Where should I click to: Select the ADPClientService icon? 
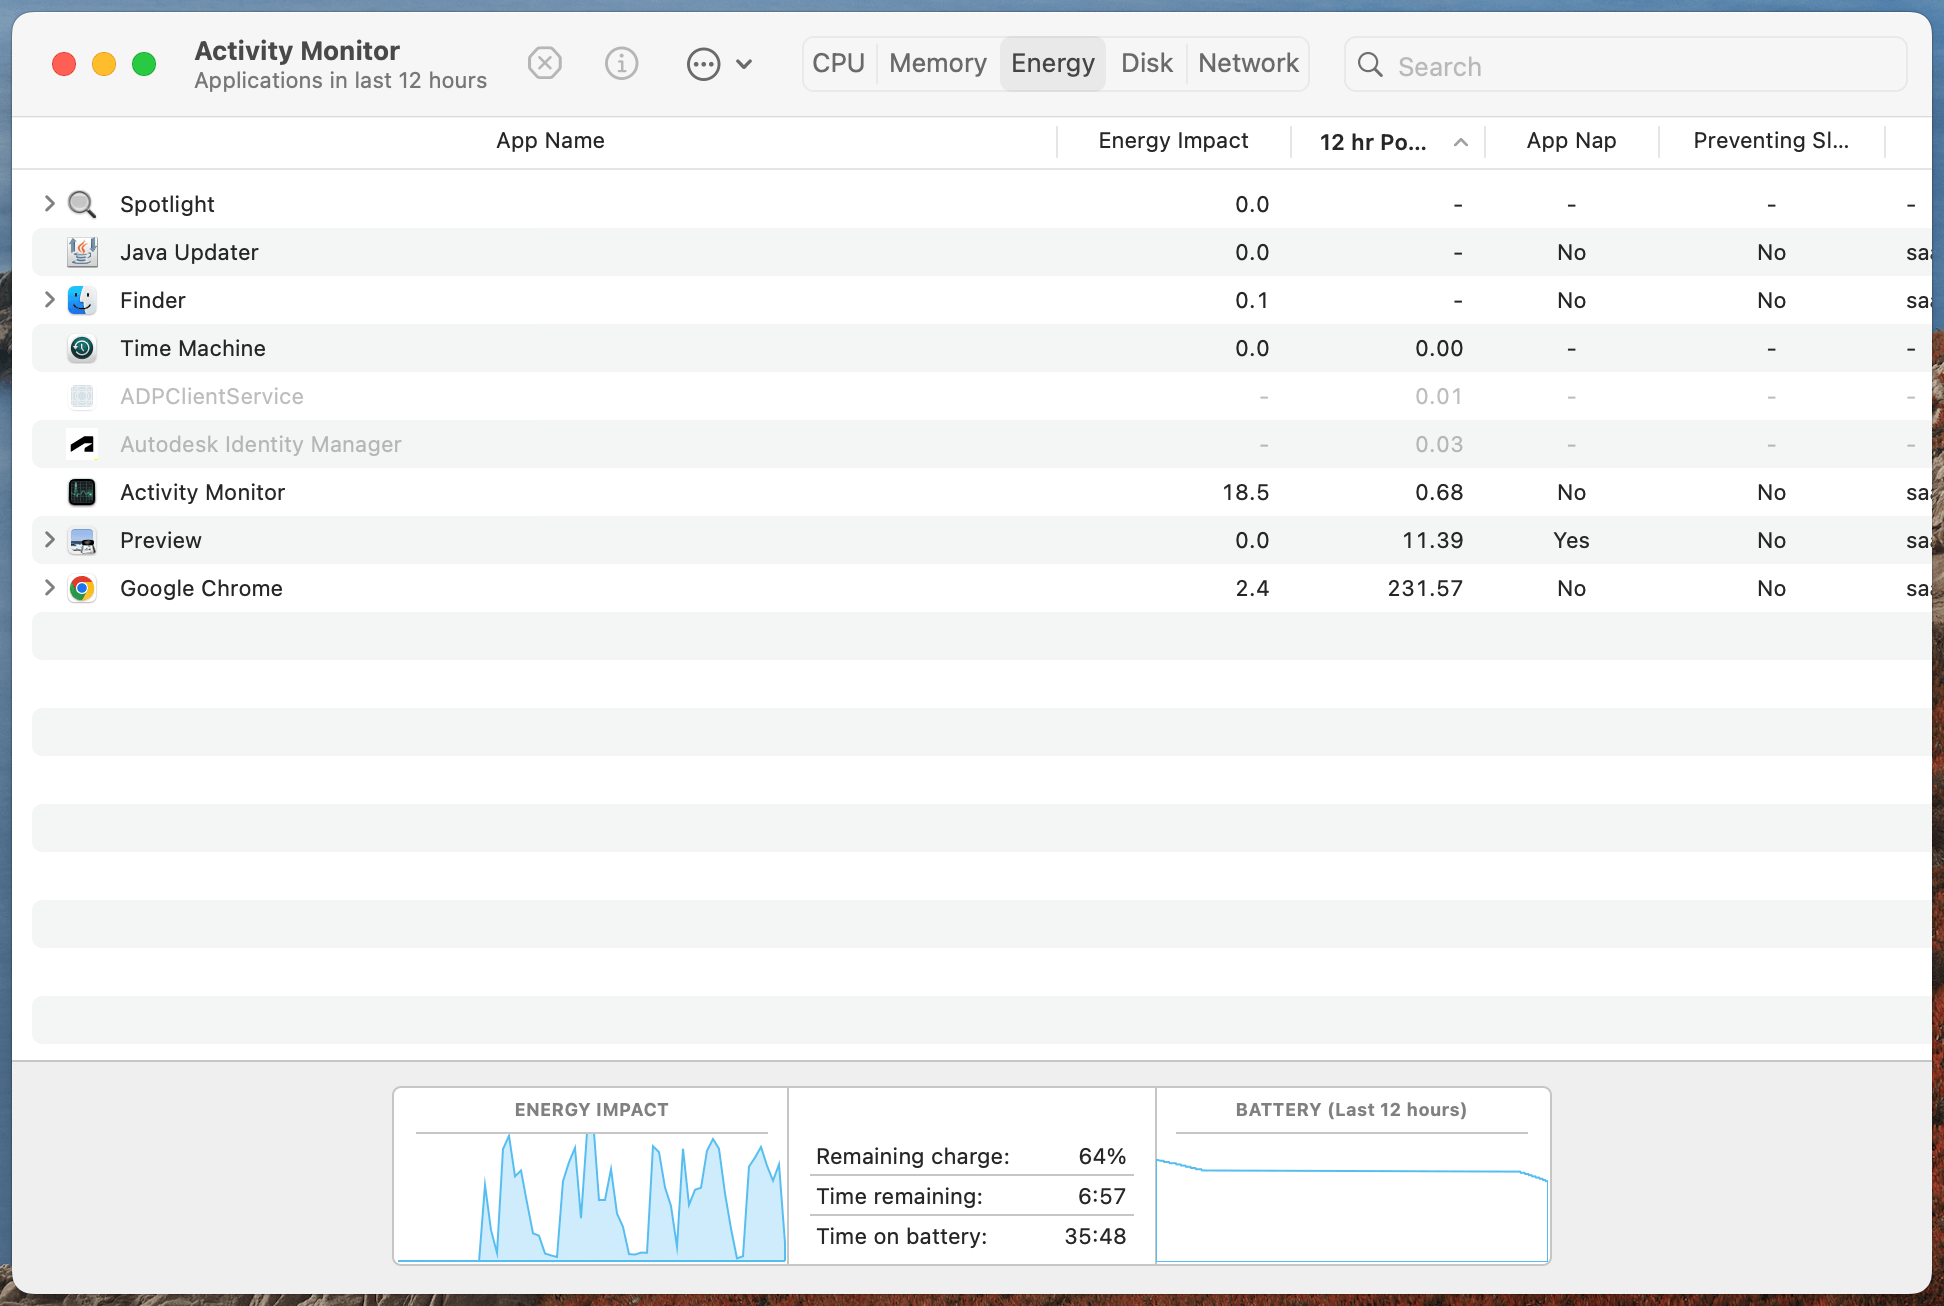[82, 396]
